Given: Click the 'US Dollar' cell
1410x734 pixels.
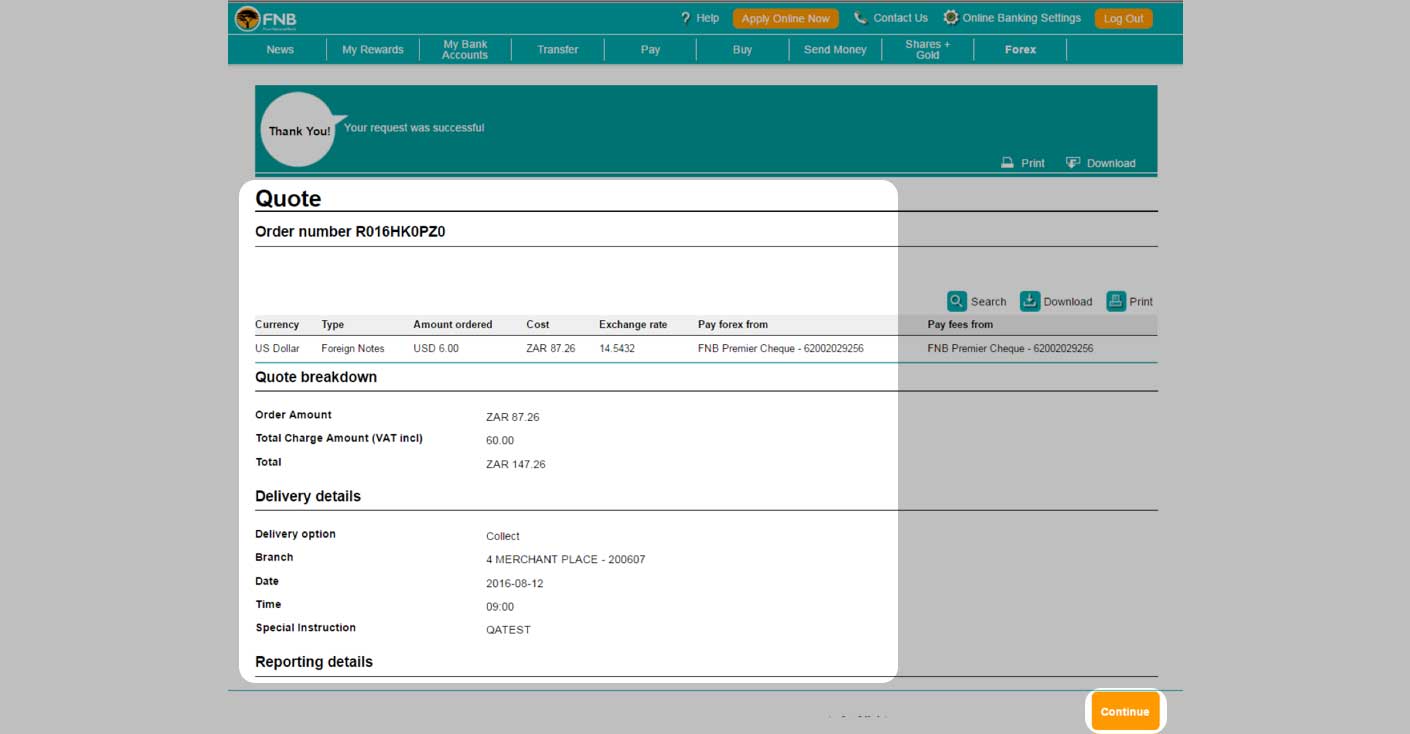Looking at the screenshot, I should (x=277, y=349).
